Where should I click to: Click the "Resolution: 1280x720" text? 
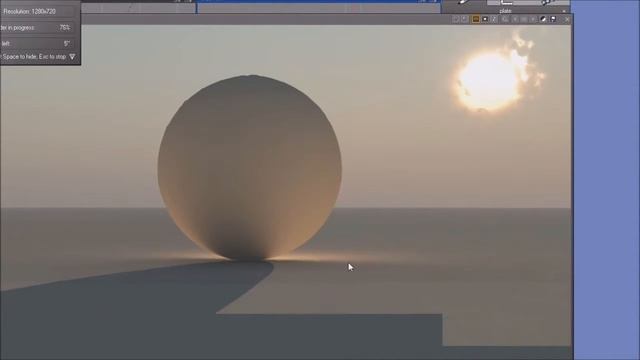29,11
